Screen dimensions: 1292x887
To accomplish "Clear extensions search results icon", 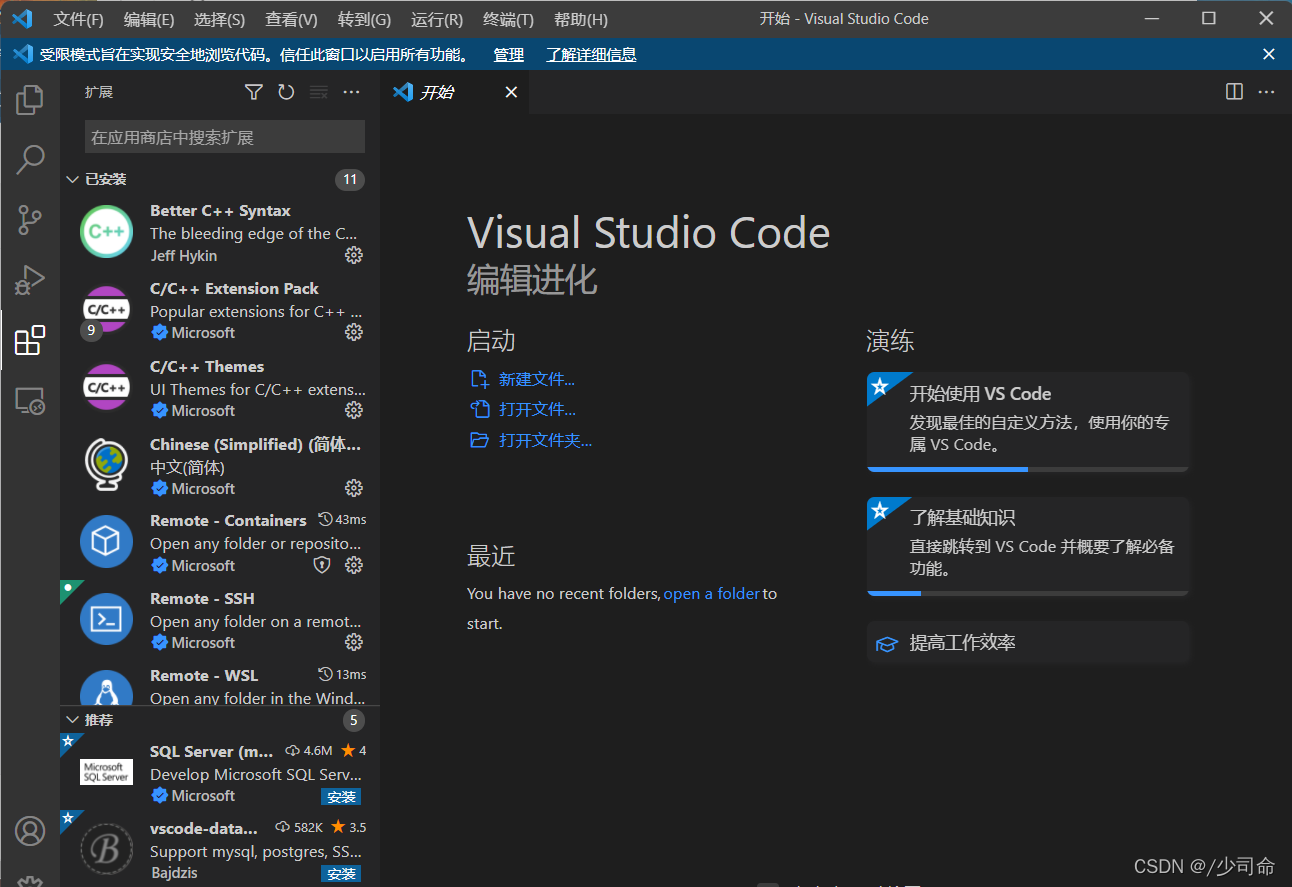I will [x=319, y=92].
